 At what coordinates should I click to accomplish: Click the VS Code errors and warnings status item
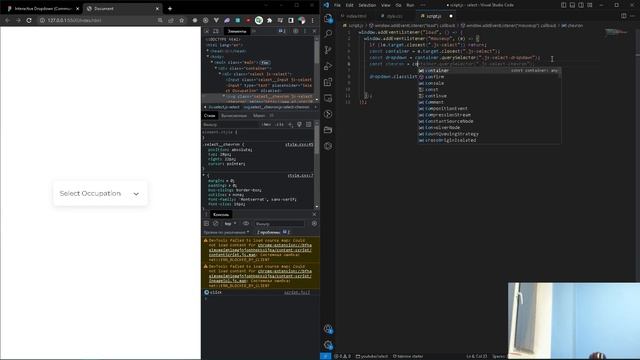pos(342,356)
